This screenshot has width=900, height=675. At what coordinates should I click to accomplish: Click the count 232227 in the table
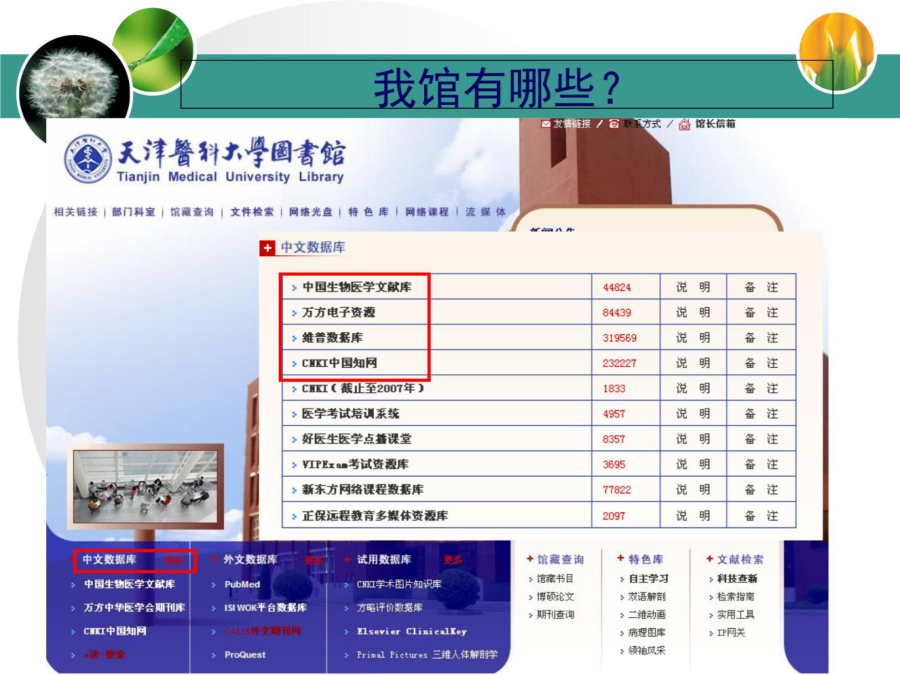[x=620, y=363]
